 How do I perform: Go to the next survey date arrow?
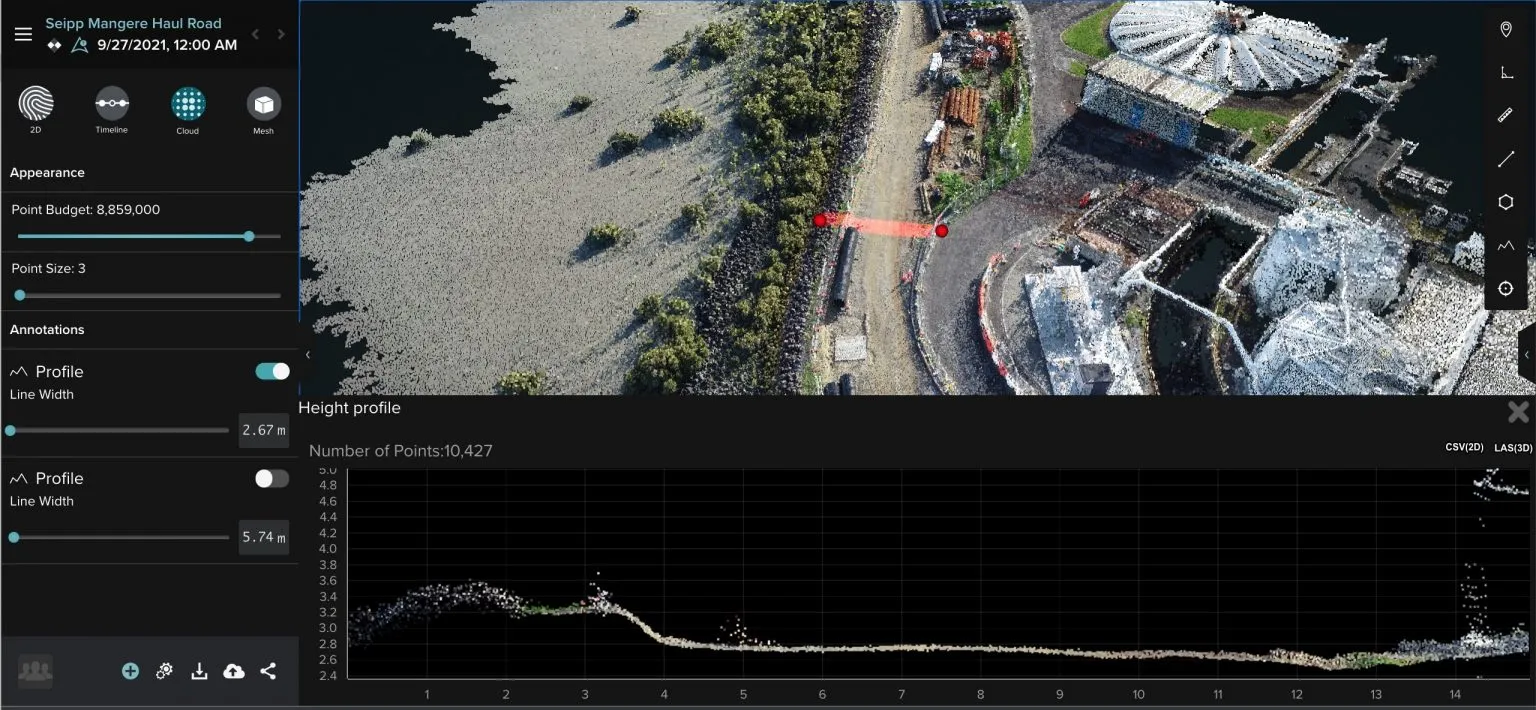point(281,34)
